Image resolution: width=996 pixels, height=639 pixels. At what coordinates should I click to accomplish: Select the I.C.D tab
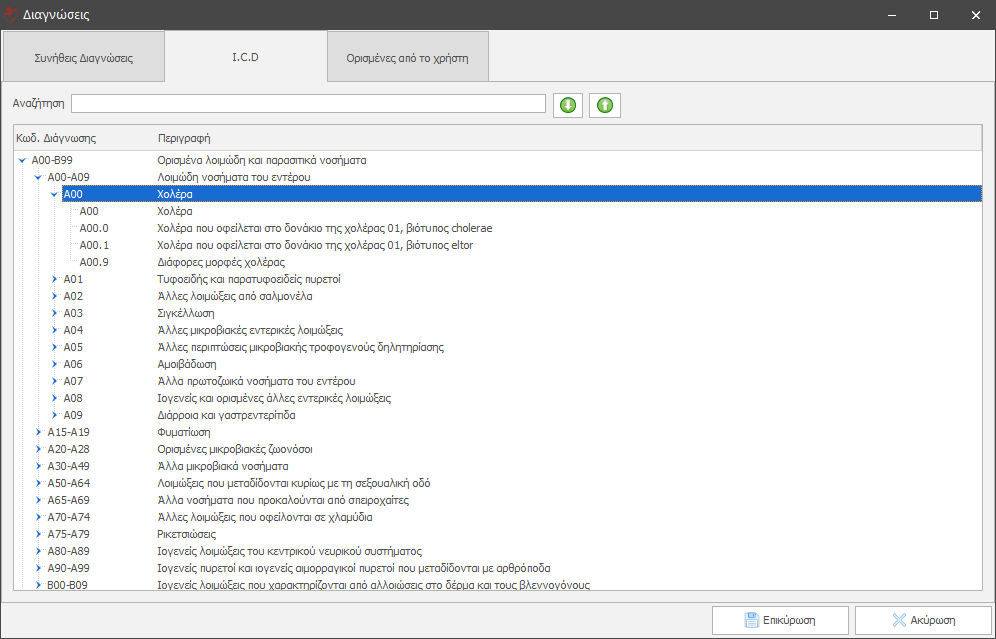pos(245,57)
